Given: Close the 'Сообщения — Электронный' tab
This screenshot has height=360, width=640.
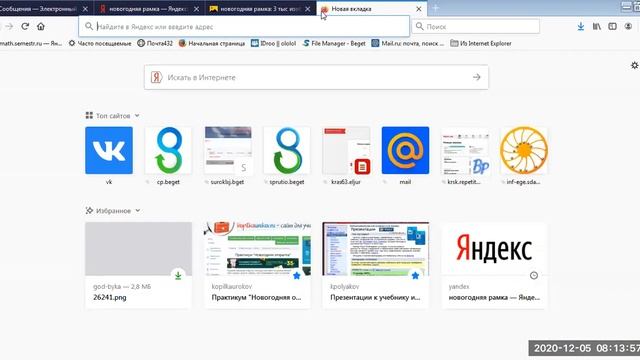Looking at the screenshot, I should point(85,9).
